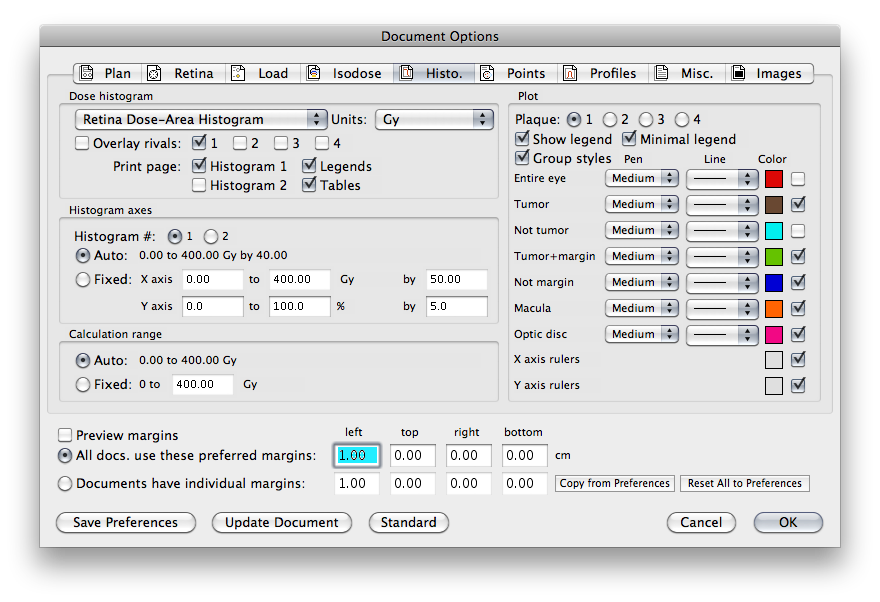
Task: Click the Y axis rulers color swatch
Action: [774, 385]
